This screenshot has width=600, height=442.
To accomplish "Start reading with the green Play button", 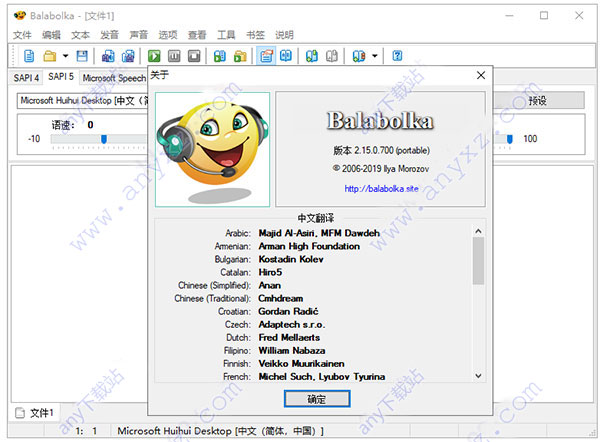I will 154,56.
